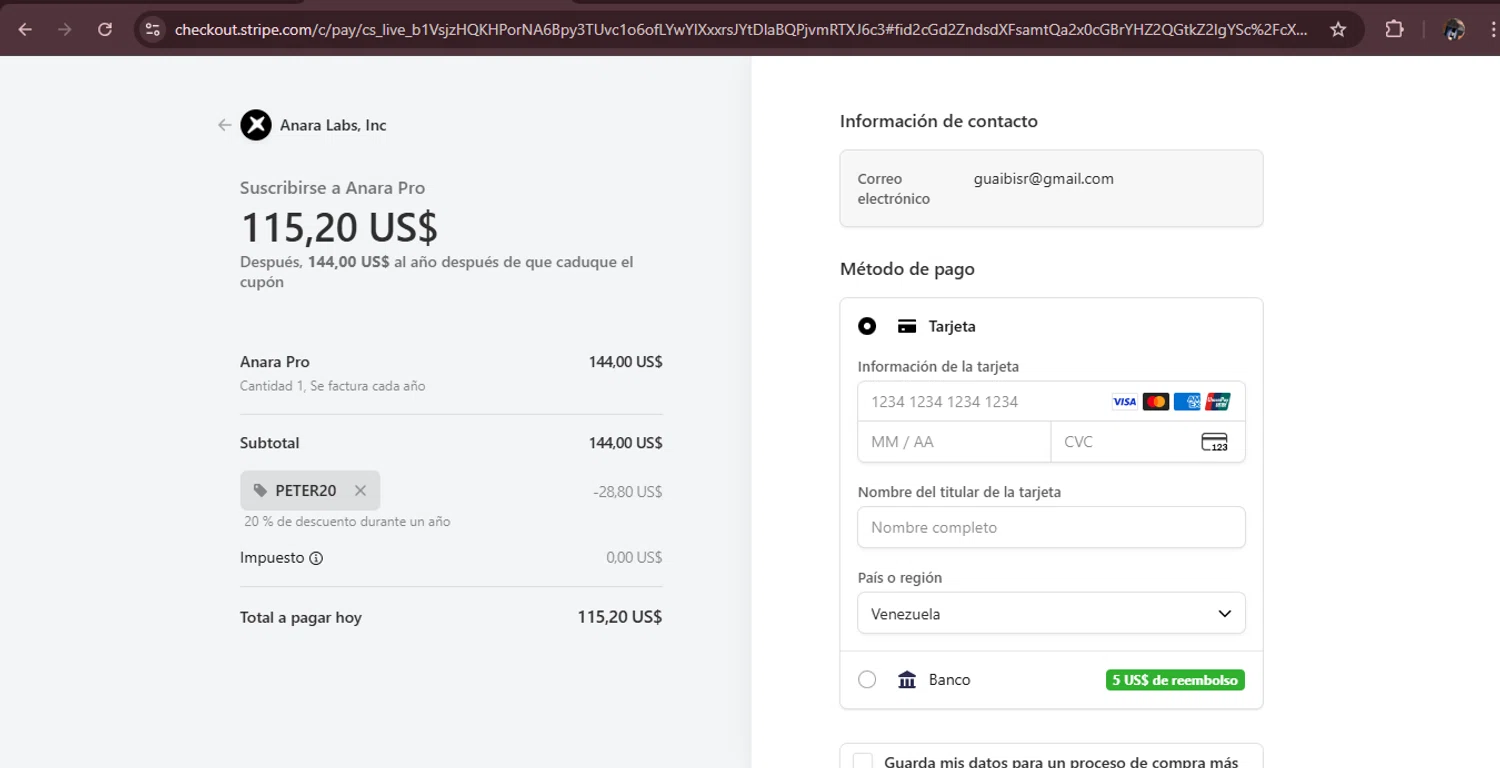Image resolution: width=1500 pixels, height=768 pixels.
Task: Click the MM / AA expiry field
Action: click(954, 442)
